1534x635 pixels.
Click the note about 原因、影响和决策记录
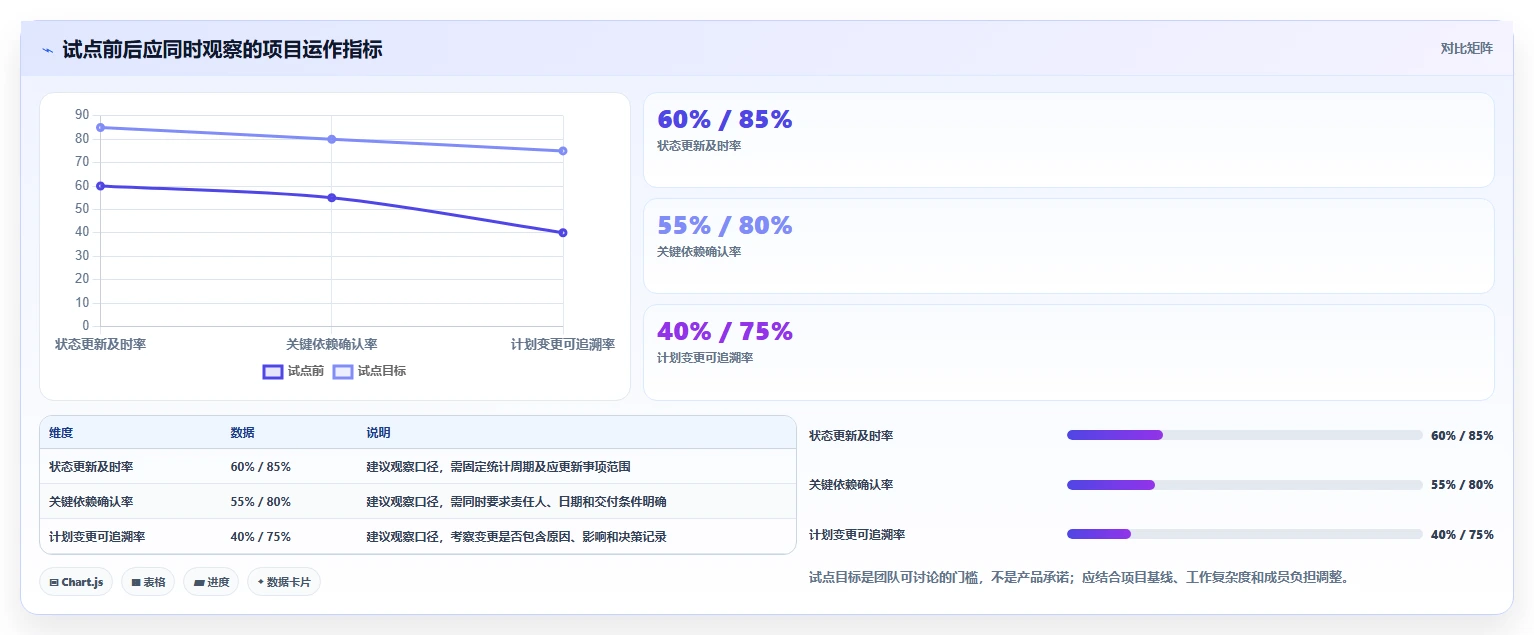[516, 537]
